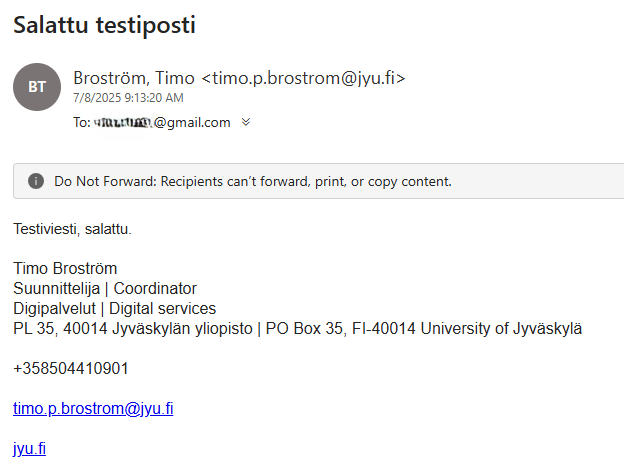Click Timo Broström name in signature
The image size is (624, 465).
click(x=65, y=268)
